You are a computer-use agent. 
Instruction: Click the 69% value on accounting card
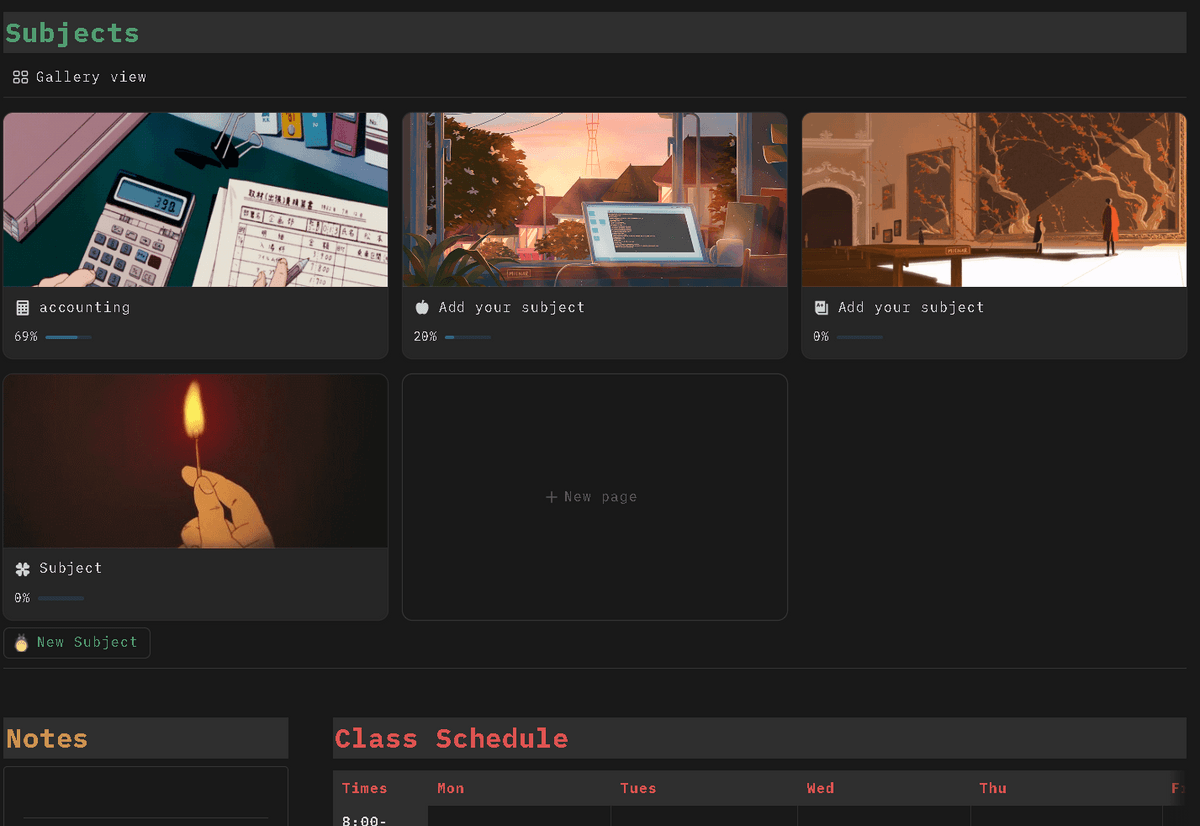[26, 337]
